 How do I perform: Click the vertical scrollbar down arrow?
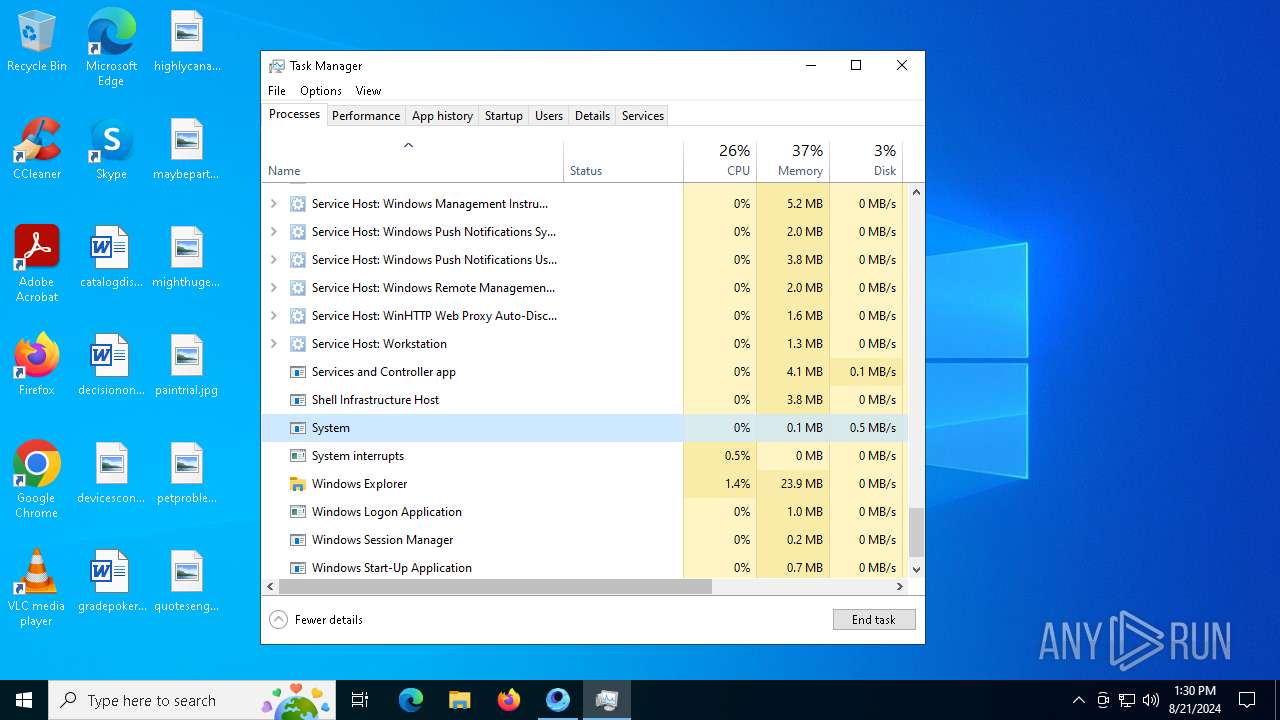916,569
